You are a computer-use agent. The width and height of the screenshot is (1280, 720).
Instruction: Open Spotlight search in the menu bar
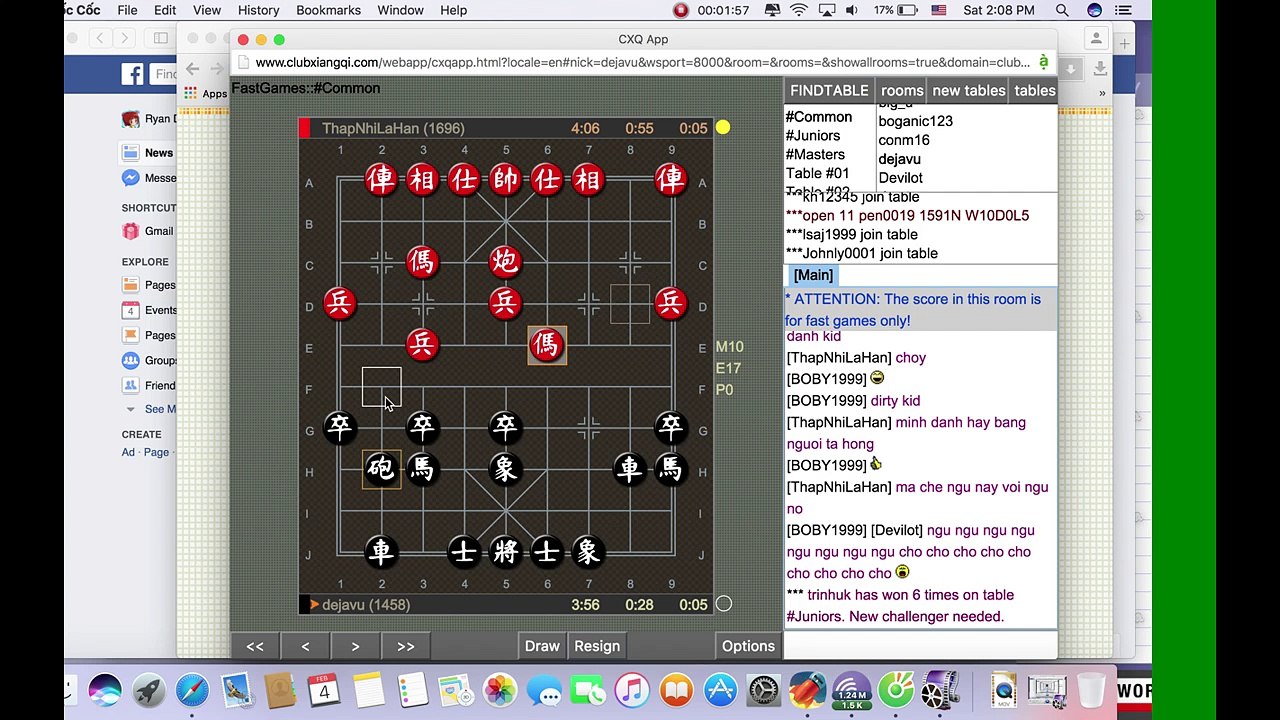pos(1062,10)
